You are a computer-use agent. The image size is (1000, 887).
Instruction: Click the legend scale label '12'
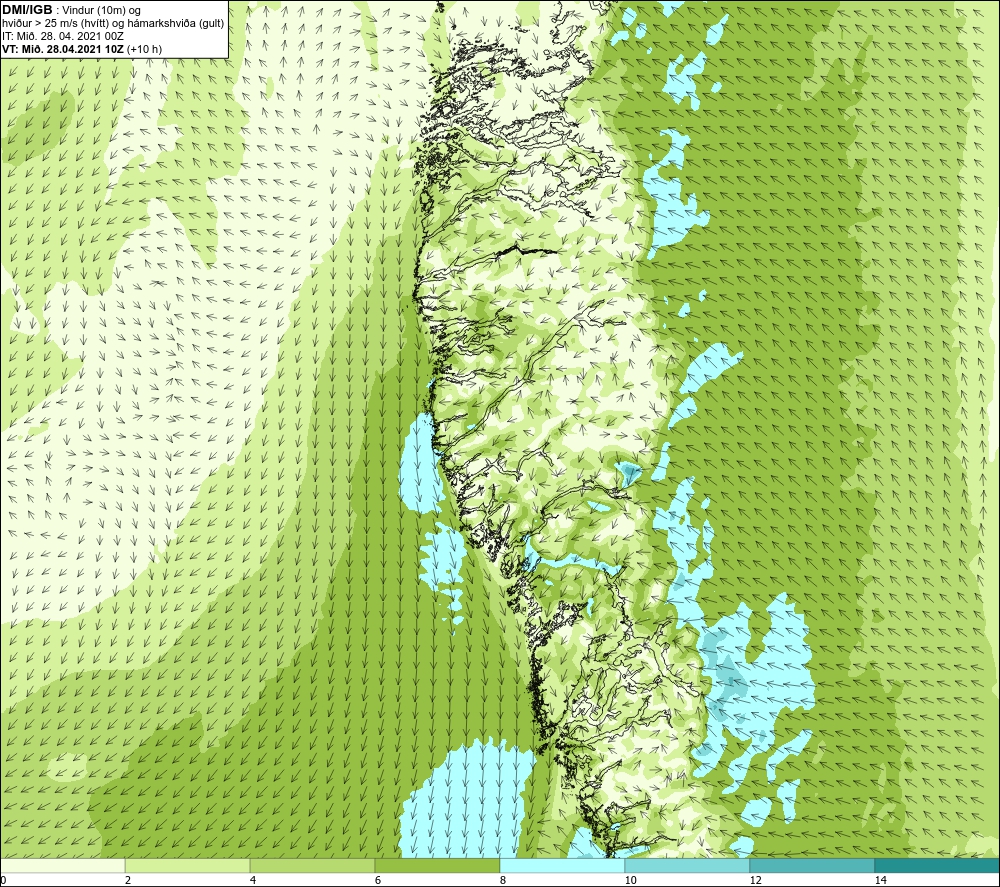tap(755, 880)
